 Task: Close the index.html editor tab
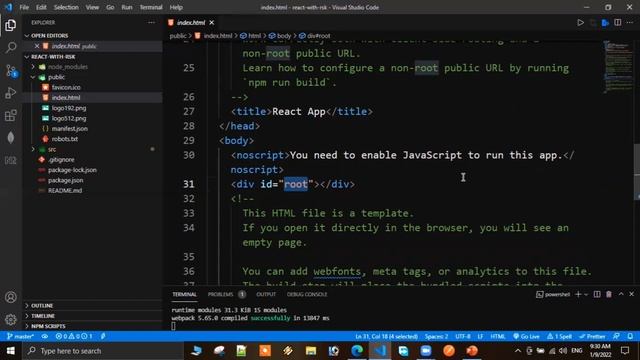point(211,22)
